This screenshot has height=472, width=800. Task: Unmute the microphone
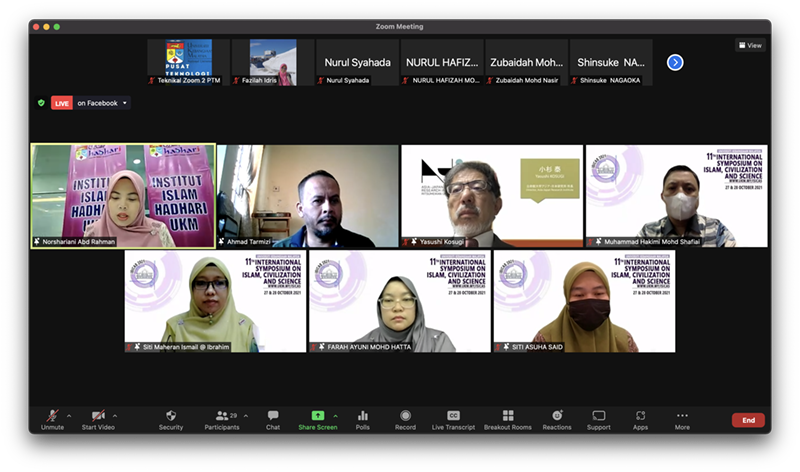point(52,419)
